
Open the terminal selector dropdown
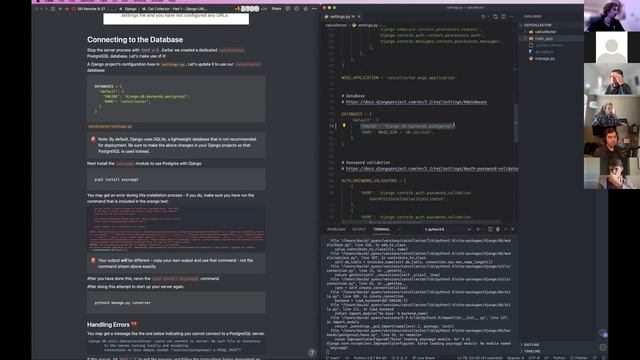[448, 229]
